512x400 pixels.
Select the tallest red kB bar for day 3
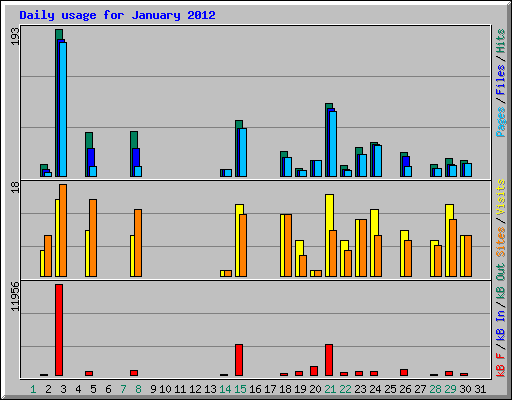[59, 330]
